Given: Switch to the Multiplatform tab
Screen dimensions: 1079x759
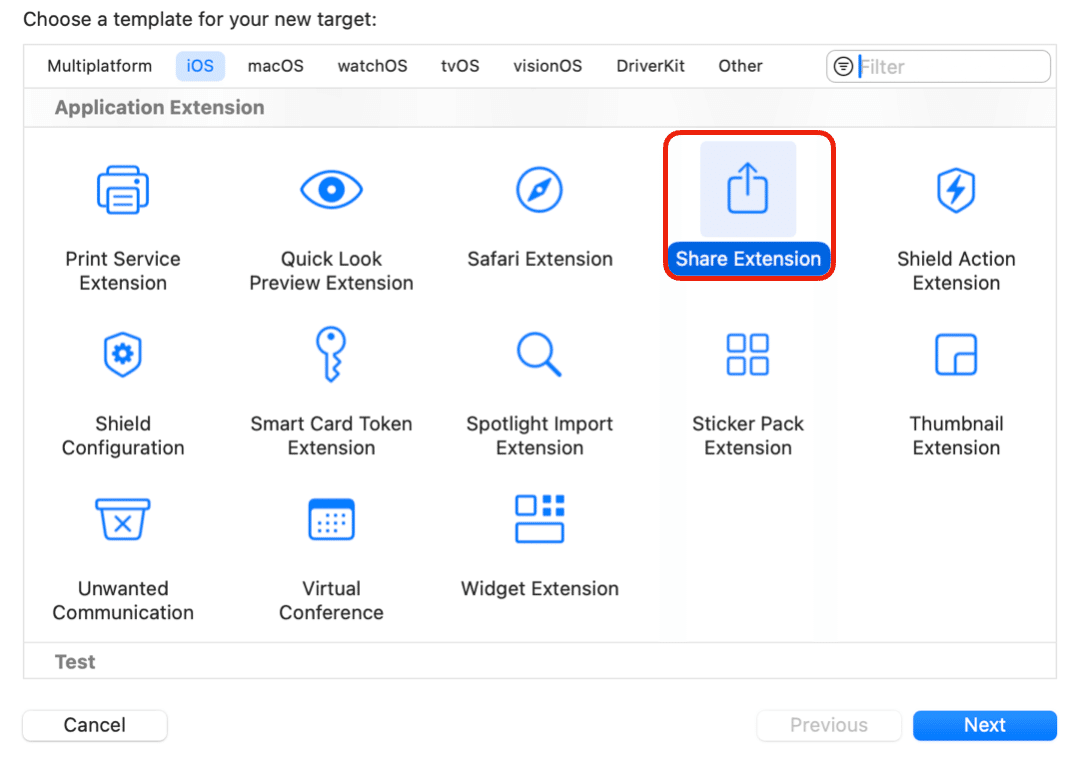Looking at the screenshot, I should [x=100, y=66].
